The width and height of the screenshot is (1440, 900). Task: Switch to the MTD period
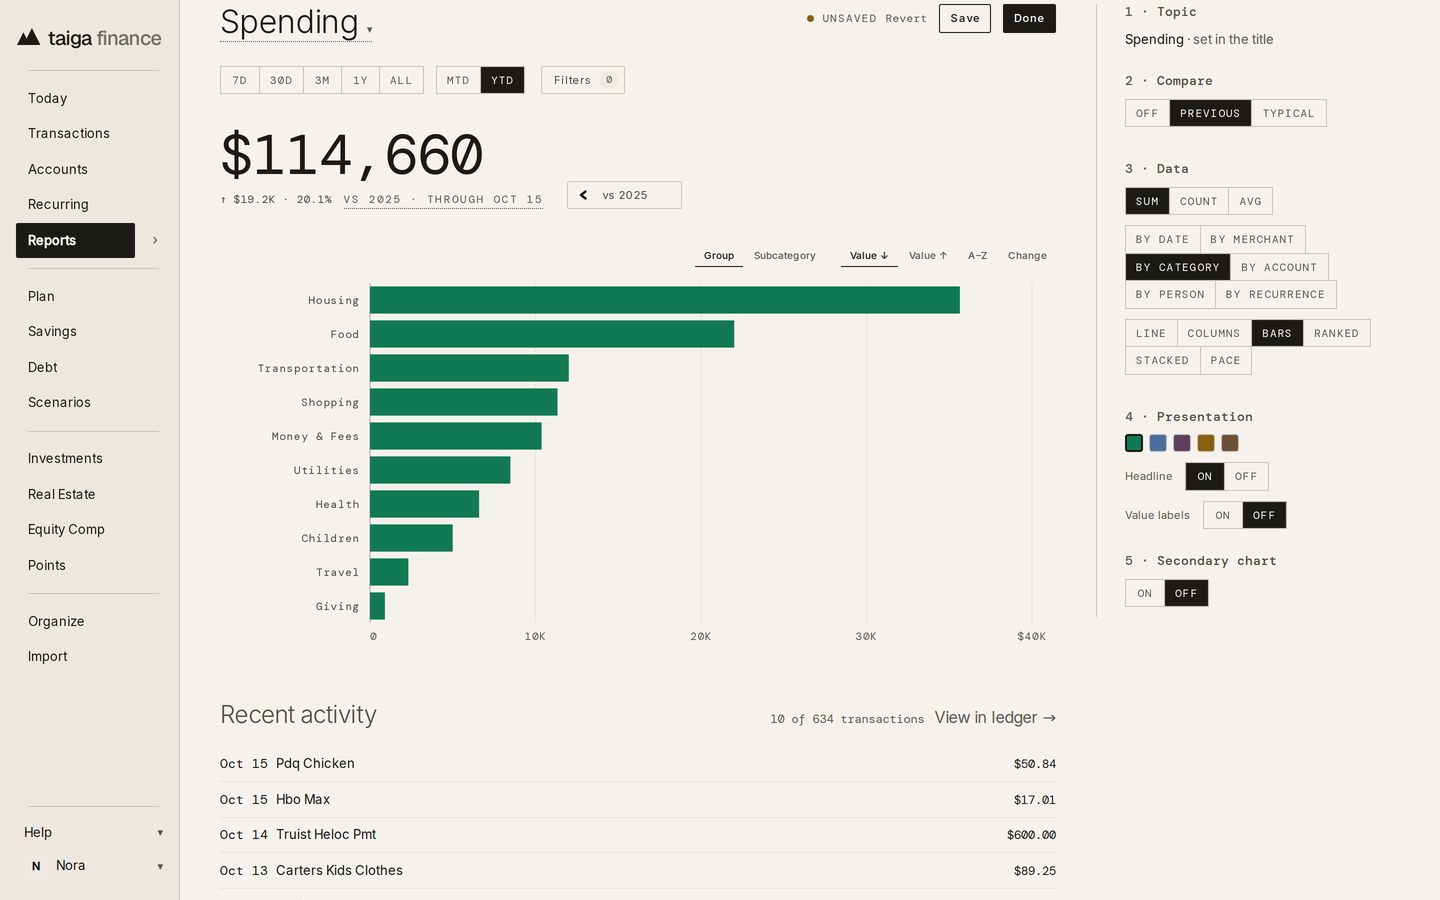click(x=458, y=80)
